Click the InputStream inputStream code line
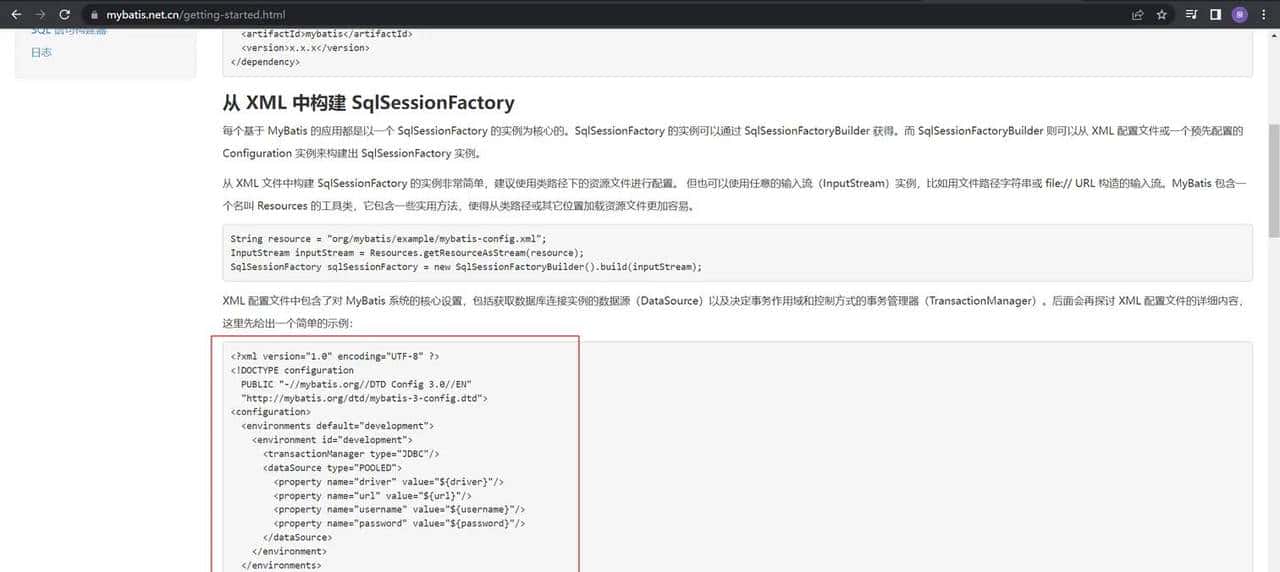Viewport: 1280px width, 572px height. pyautogui.click(x=406, y=253)
